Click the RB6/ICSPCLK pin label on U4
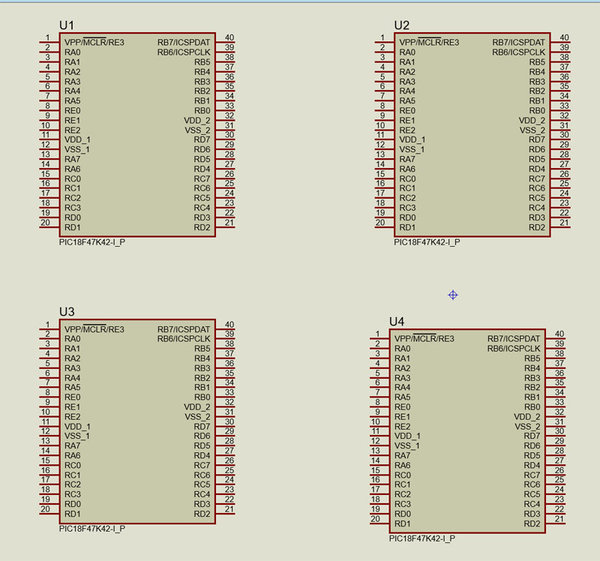The width and height of the screenshot is (600, 561). tap(514, 349)
